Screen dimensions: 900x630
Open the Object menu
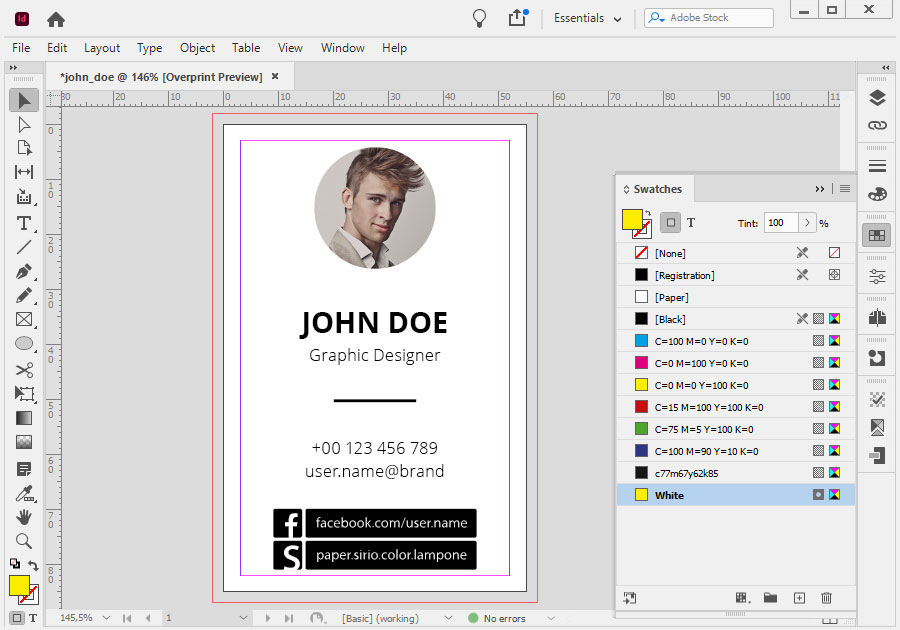(x=197, y=48)
